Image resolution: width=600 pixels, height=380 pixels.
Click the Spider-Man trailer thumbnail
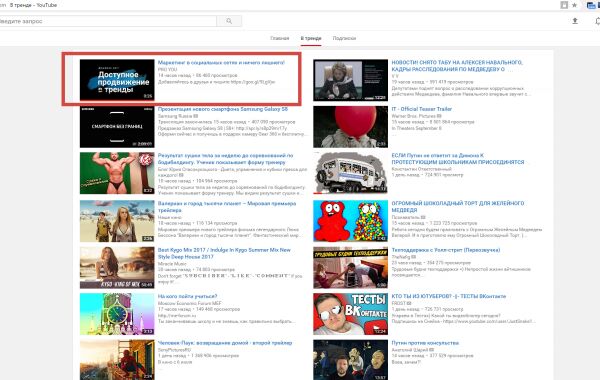coord(117,360)
